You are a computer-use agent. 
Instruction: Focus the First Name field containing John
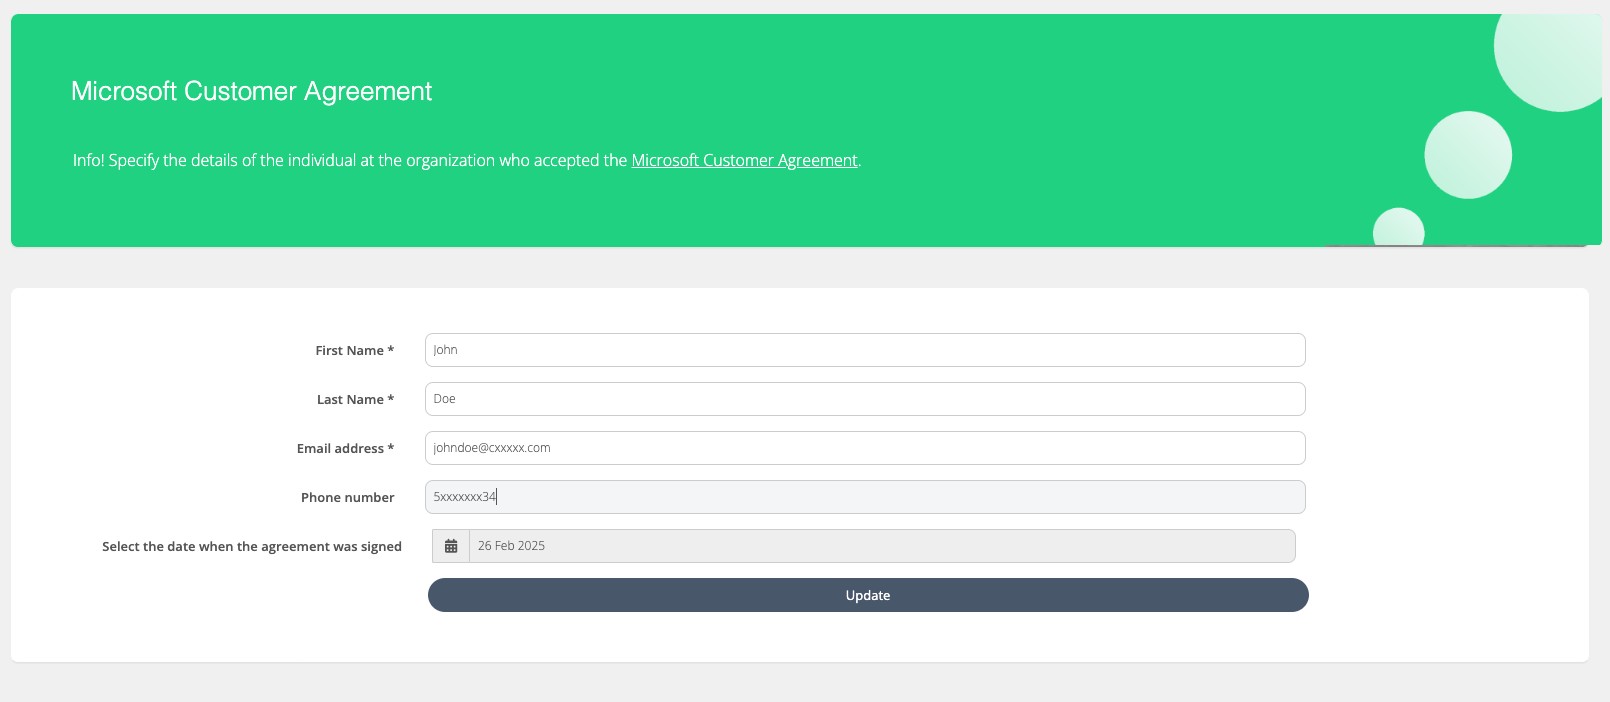[864, 350]
